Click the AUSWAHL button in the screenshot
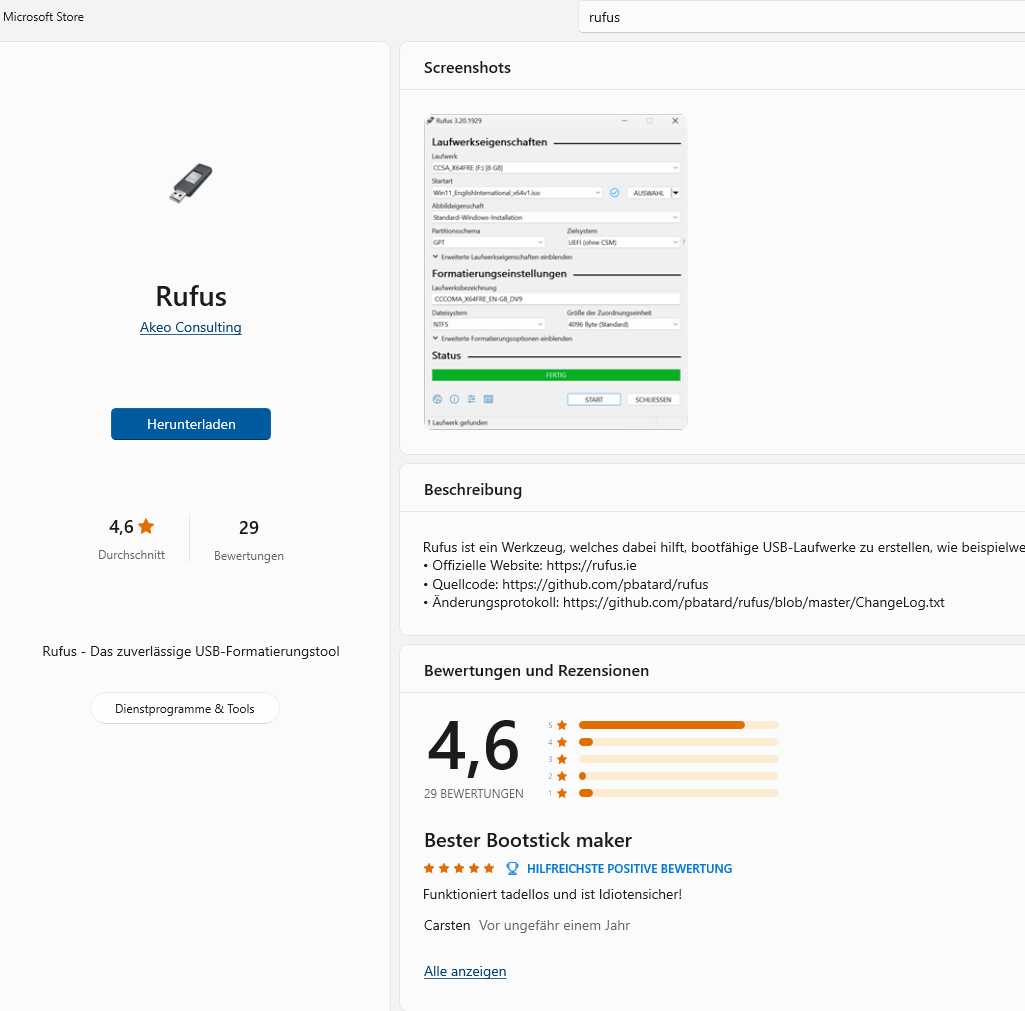 [x=648, y=193]
